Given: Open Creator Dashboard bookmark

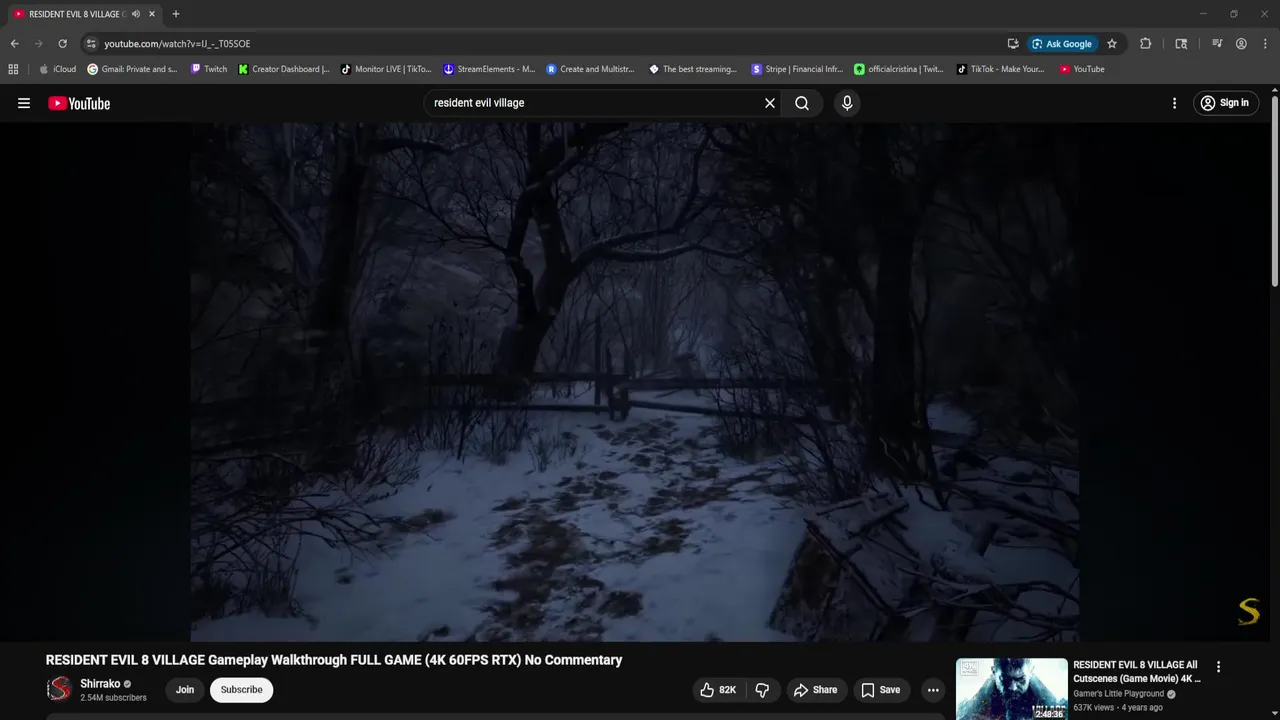Looking at the screenshot, I should coord(284,69).
